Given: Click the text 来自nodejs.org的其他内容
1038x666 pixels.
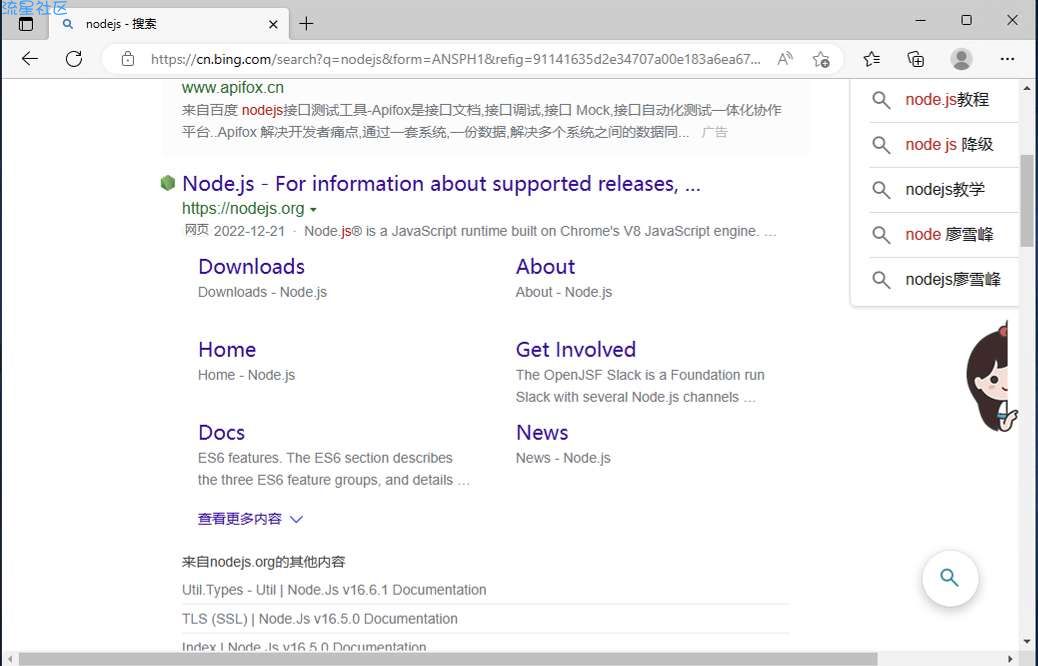Looking at the screenshot, I should (x=263, y=562).
